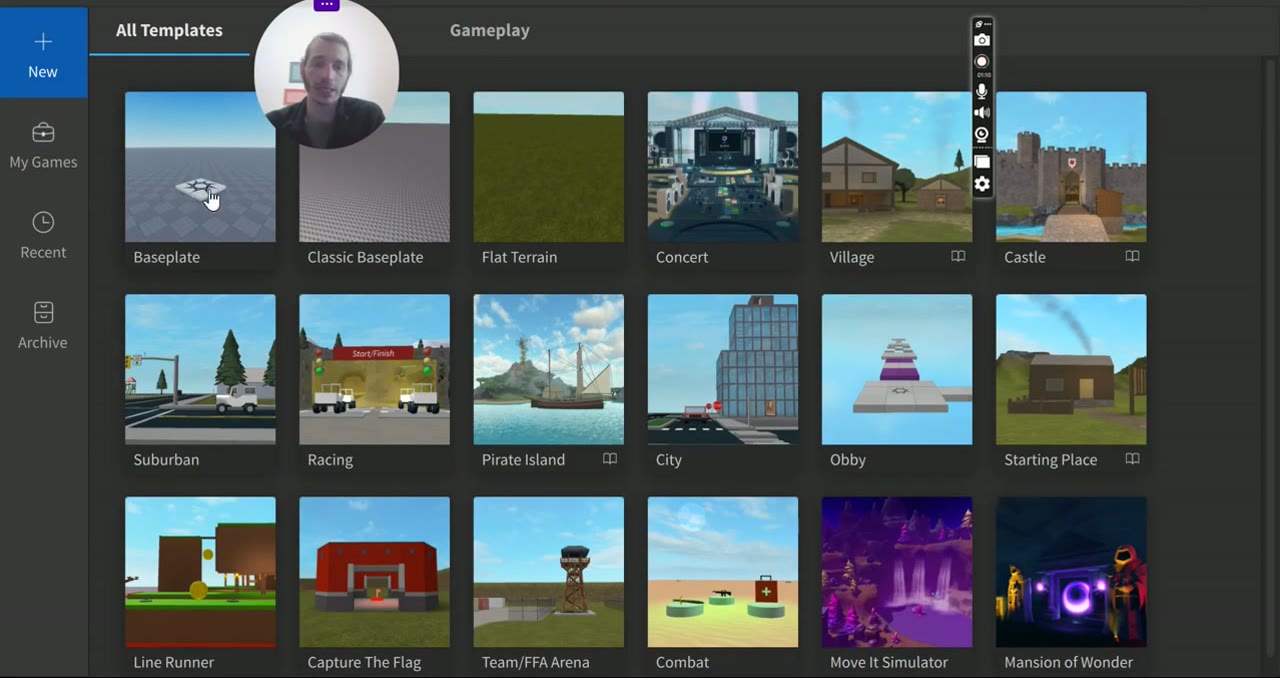Toggle system audio speaker icon
The image size is (1280, 678).
coord(982,113)
